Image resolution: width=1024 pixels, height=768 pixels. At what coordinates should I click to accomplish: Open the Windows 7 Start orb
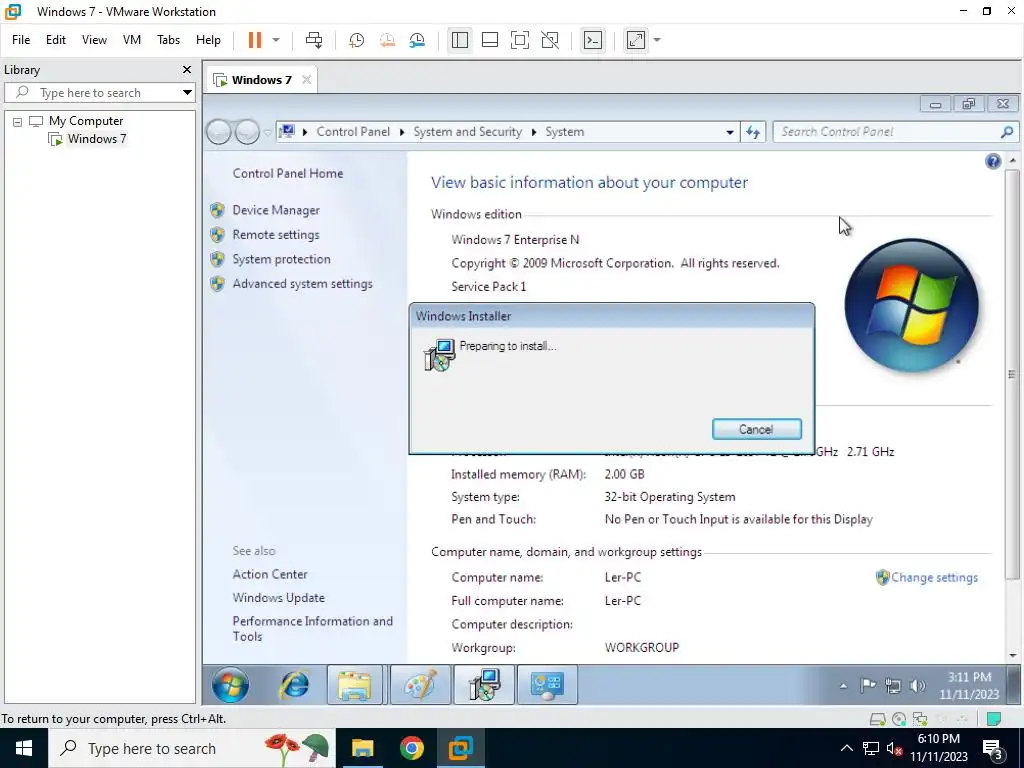230,685
